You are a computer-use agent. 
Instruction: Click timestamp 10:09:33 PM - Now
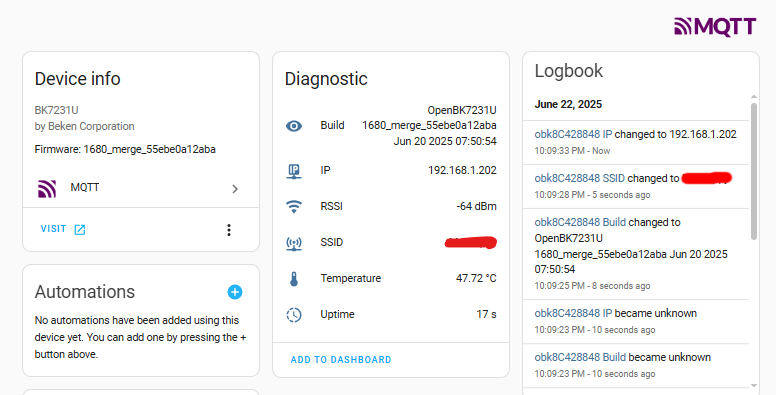point(572,151)
